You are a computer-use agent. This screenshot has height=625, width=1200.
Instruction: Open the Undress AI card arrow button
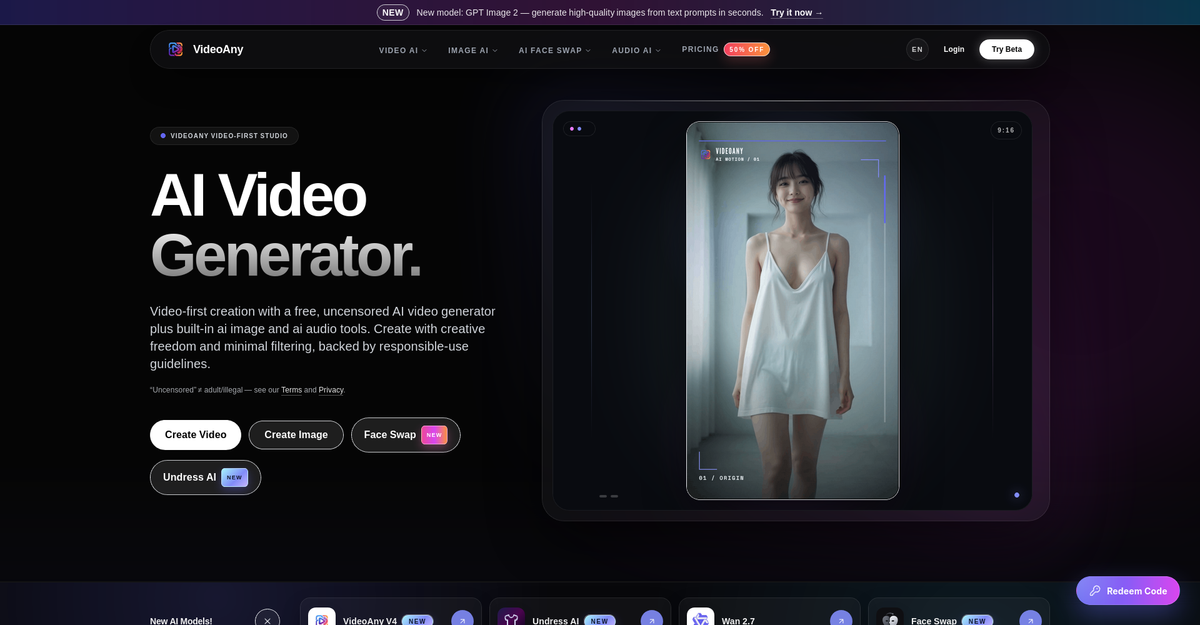(652, 620)
